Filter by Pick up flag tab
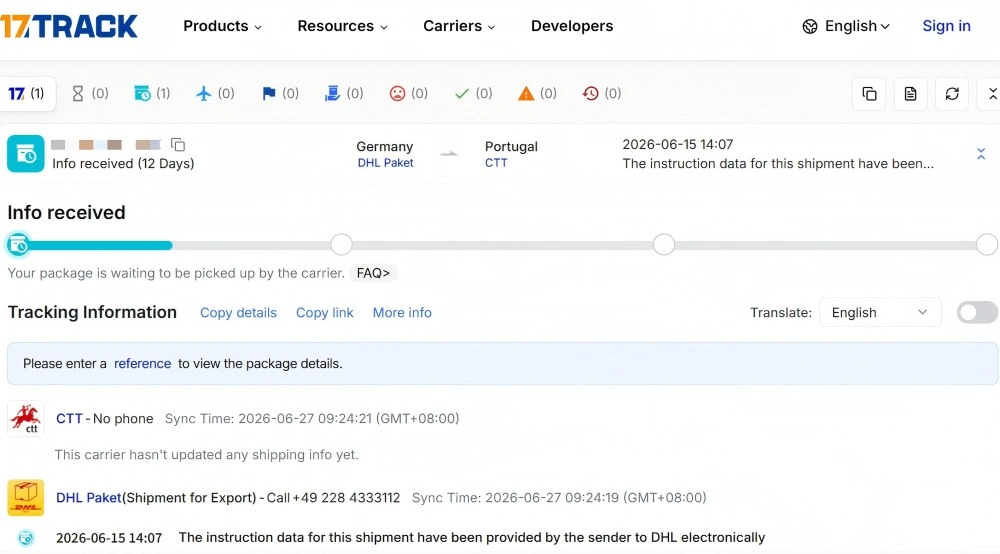This screenshot has height=554, width=1000. [x=280, y=94]
